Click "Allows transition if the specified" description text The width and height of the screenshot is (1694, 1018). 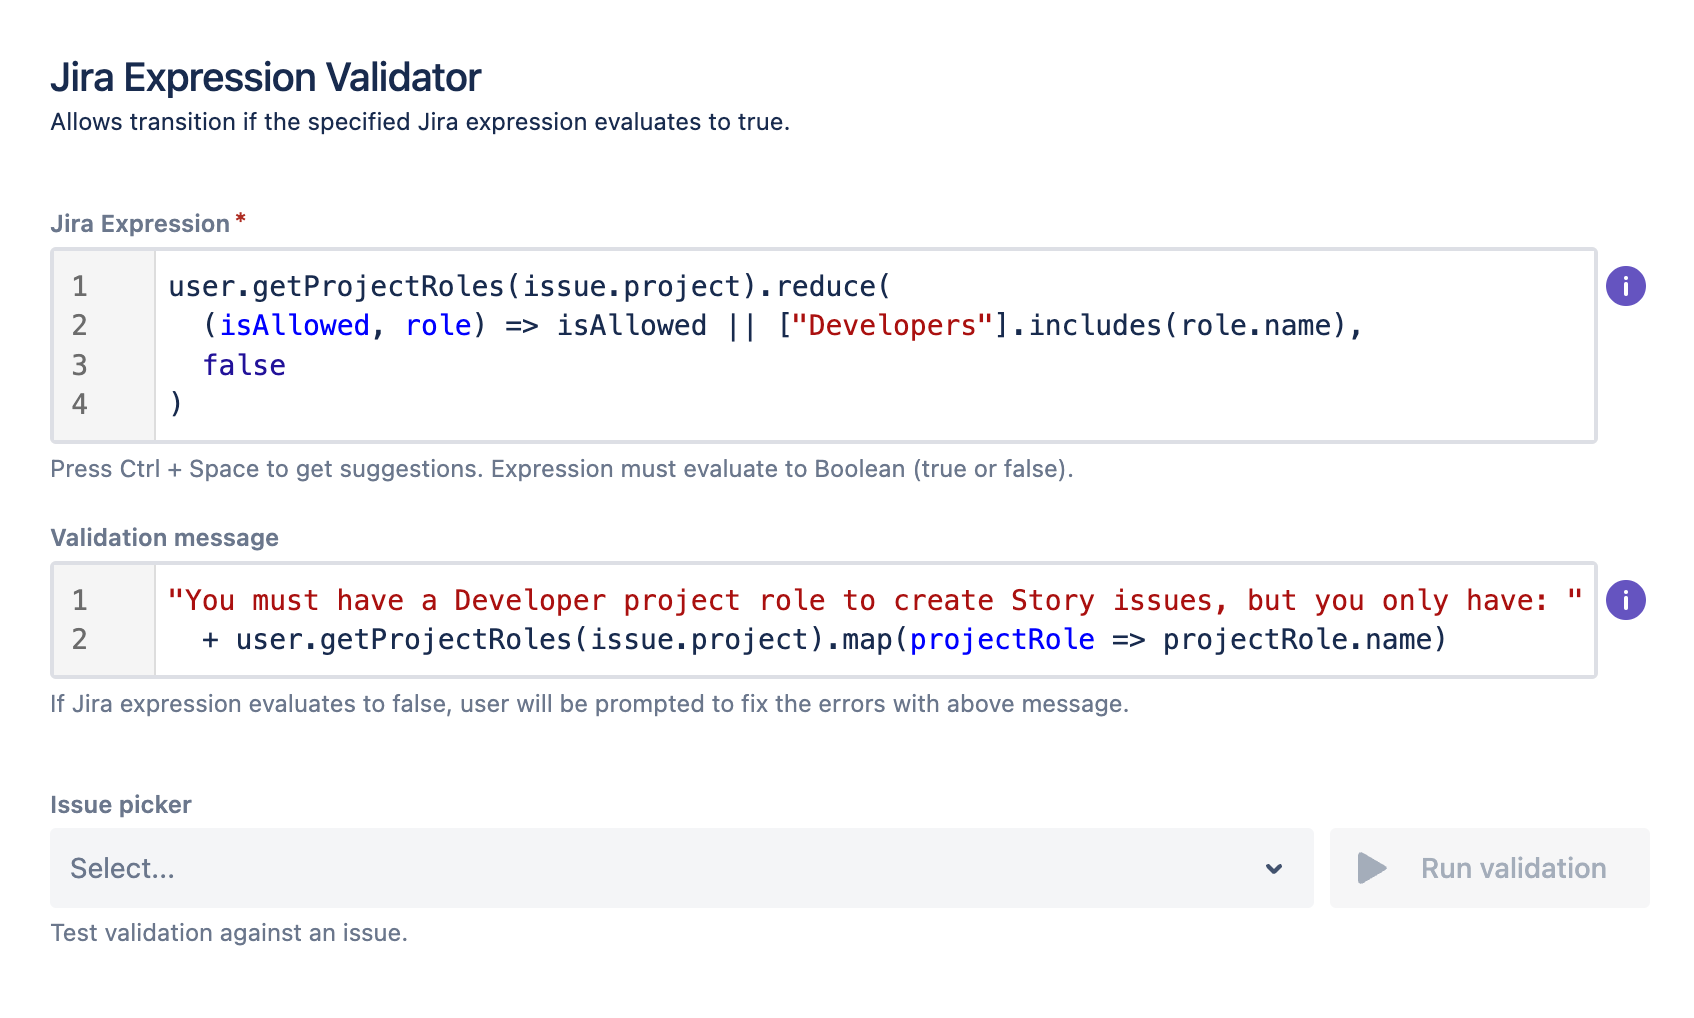pos(420,122)
